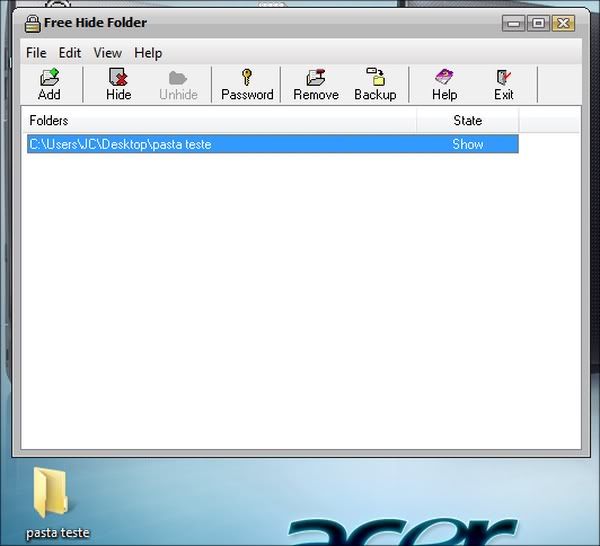Open the File menu

(36, 53)
